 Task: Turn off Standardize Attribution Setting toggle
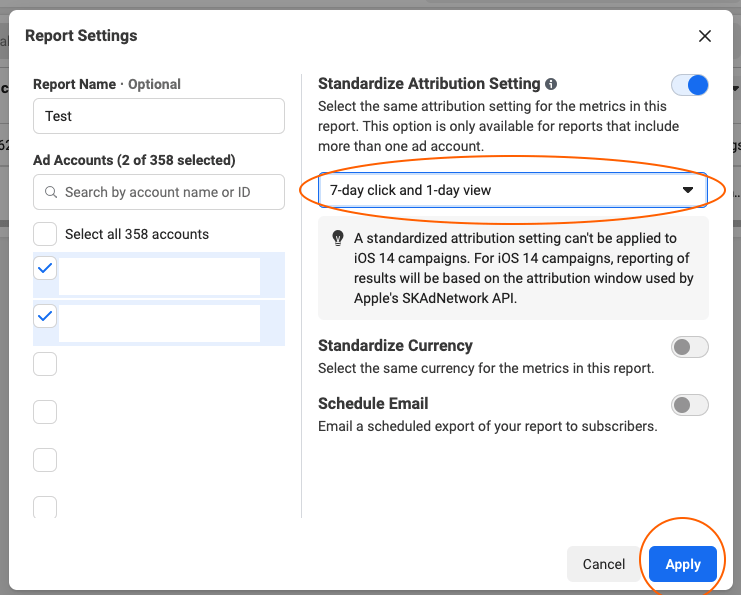tap(689, 86)
